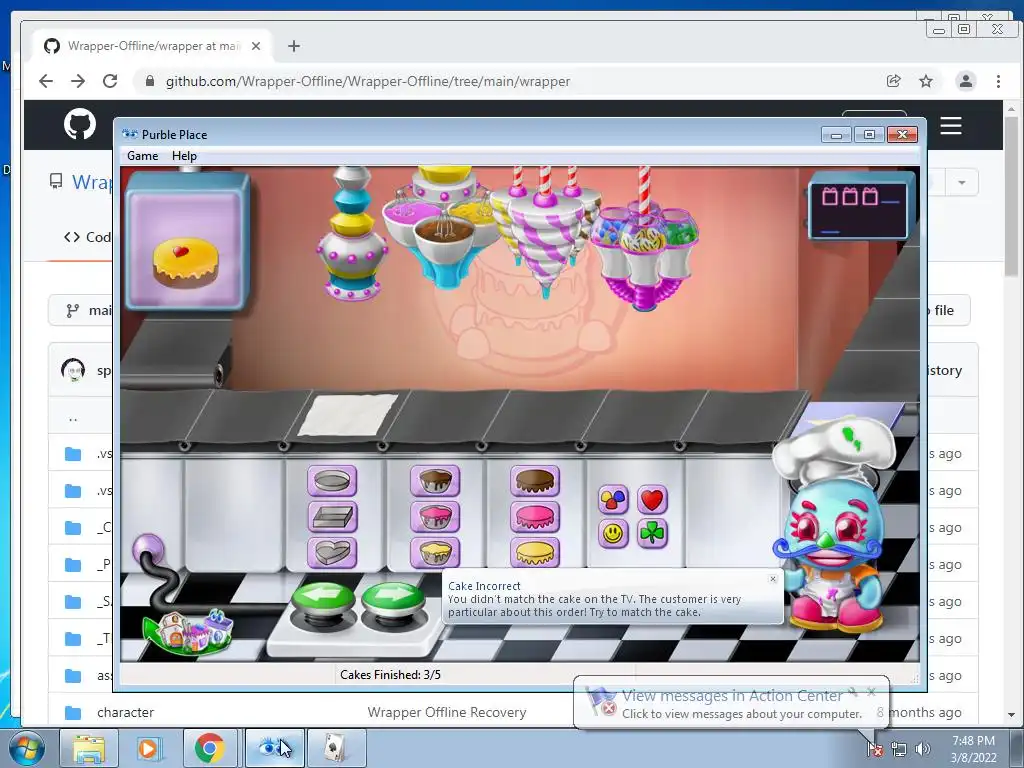The image size is (1024, 768).
Task: Add the red heart decoration
Action: click(x=652, y=500)
